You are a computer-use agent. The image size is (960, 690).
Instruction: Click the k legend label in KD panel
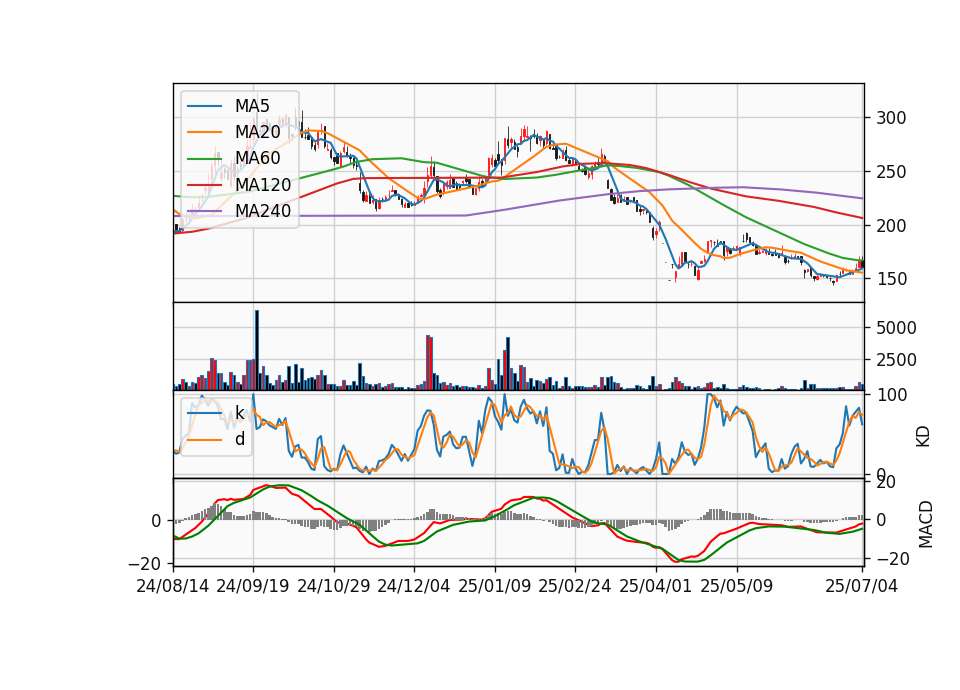239,413
